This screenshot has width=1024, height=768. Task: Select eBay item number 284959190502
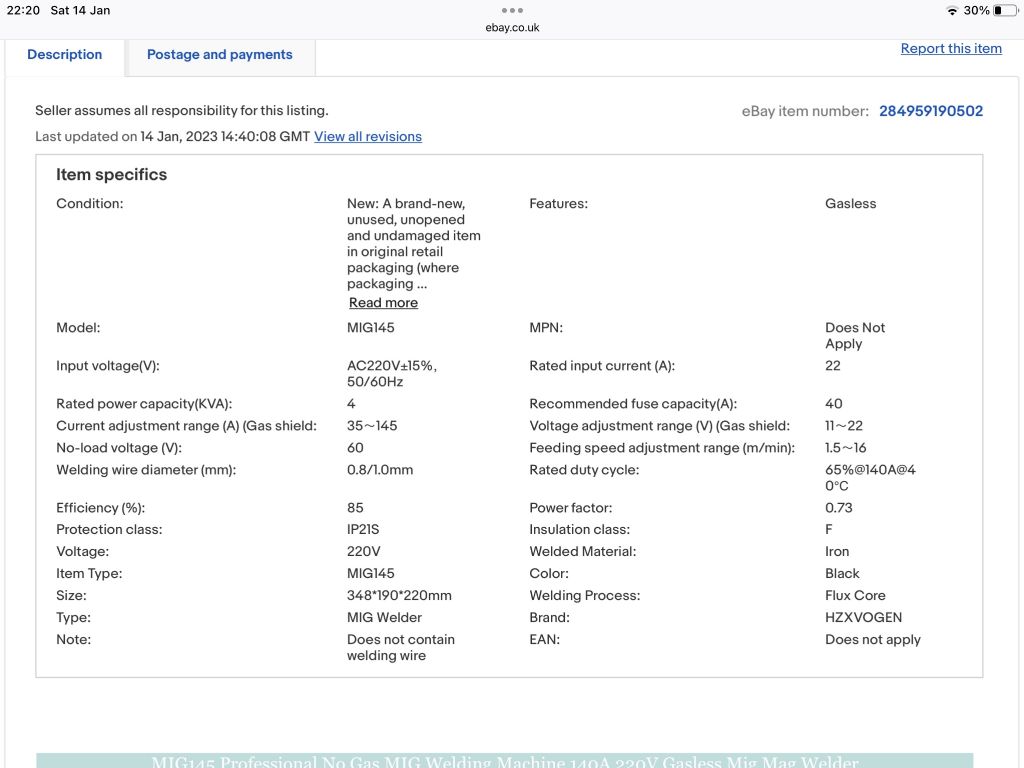931,111
